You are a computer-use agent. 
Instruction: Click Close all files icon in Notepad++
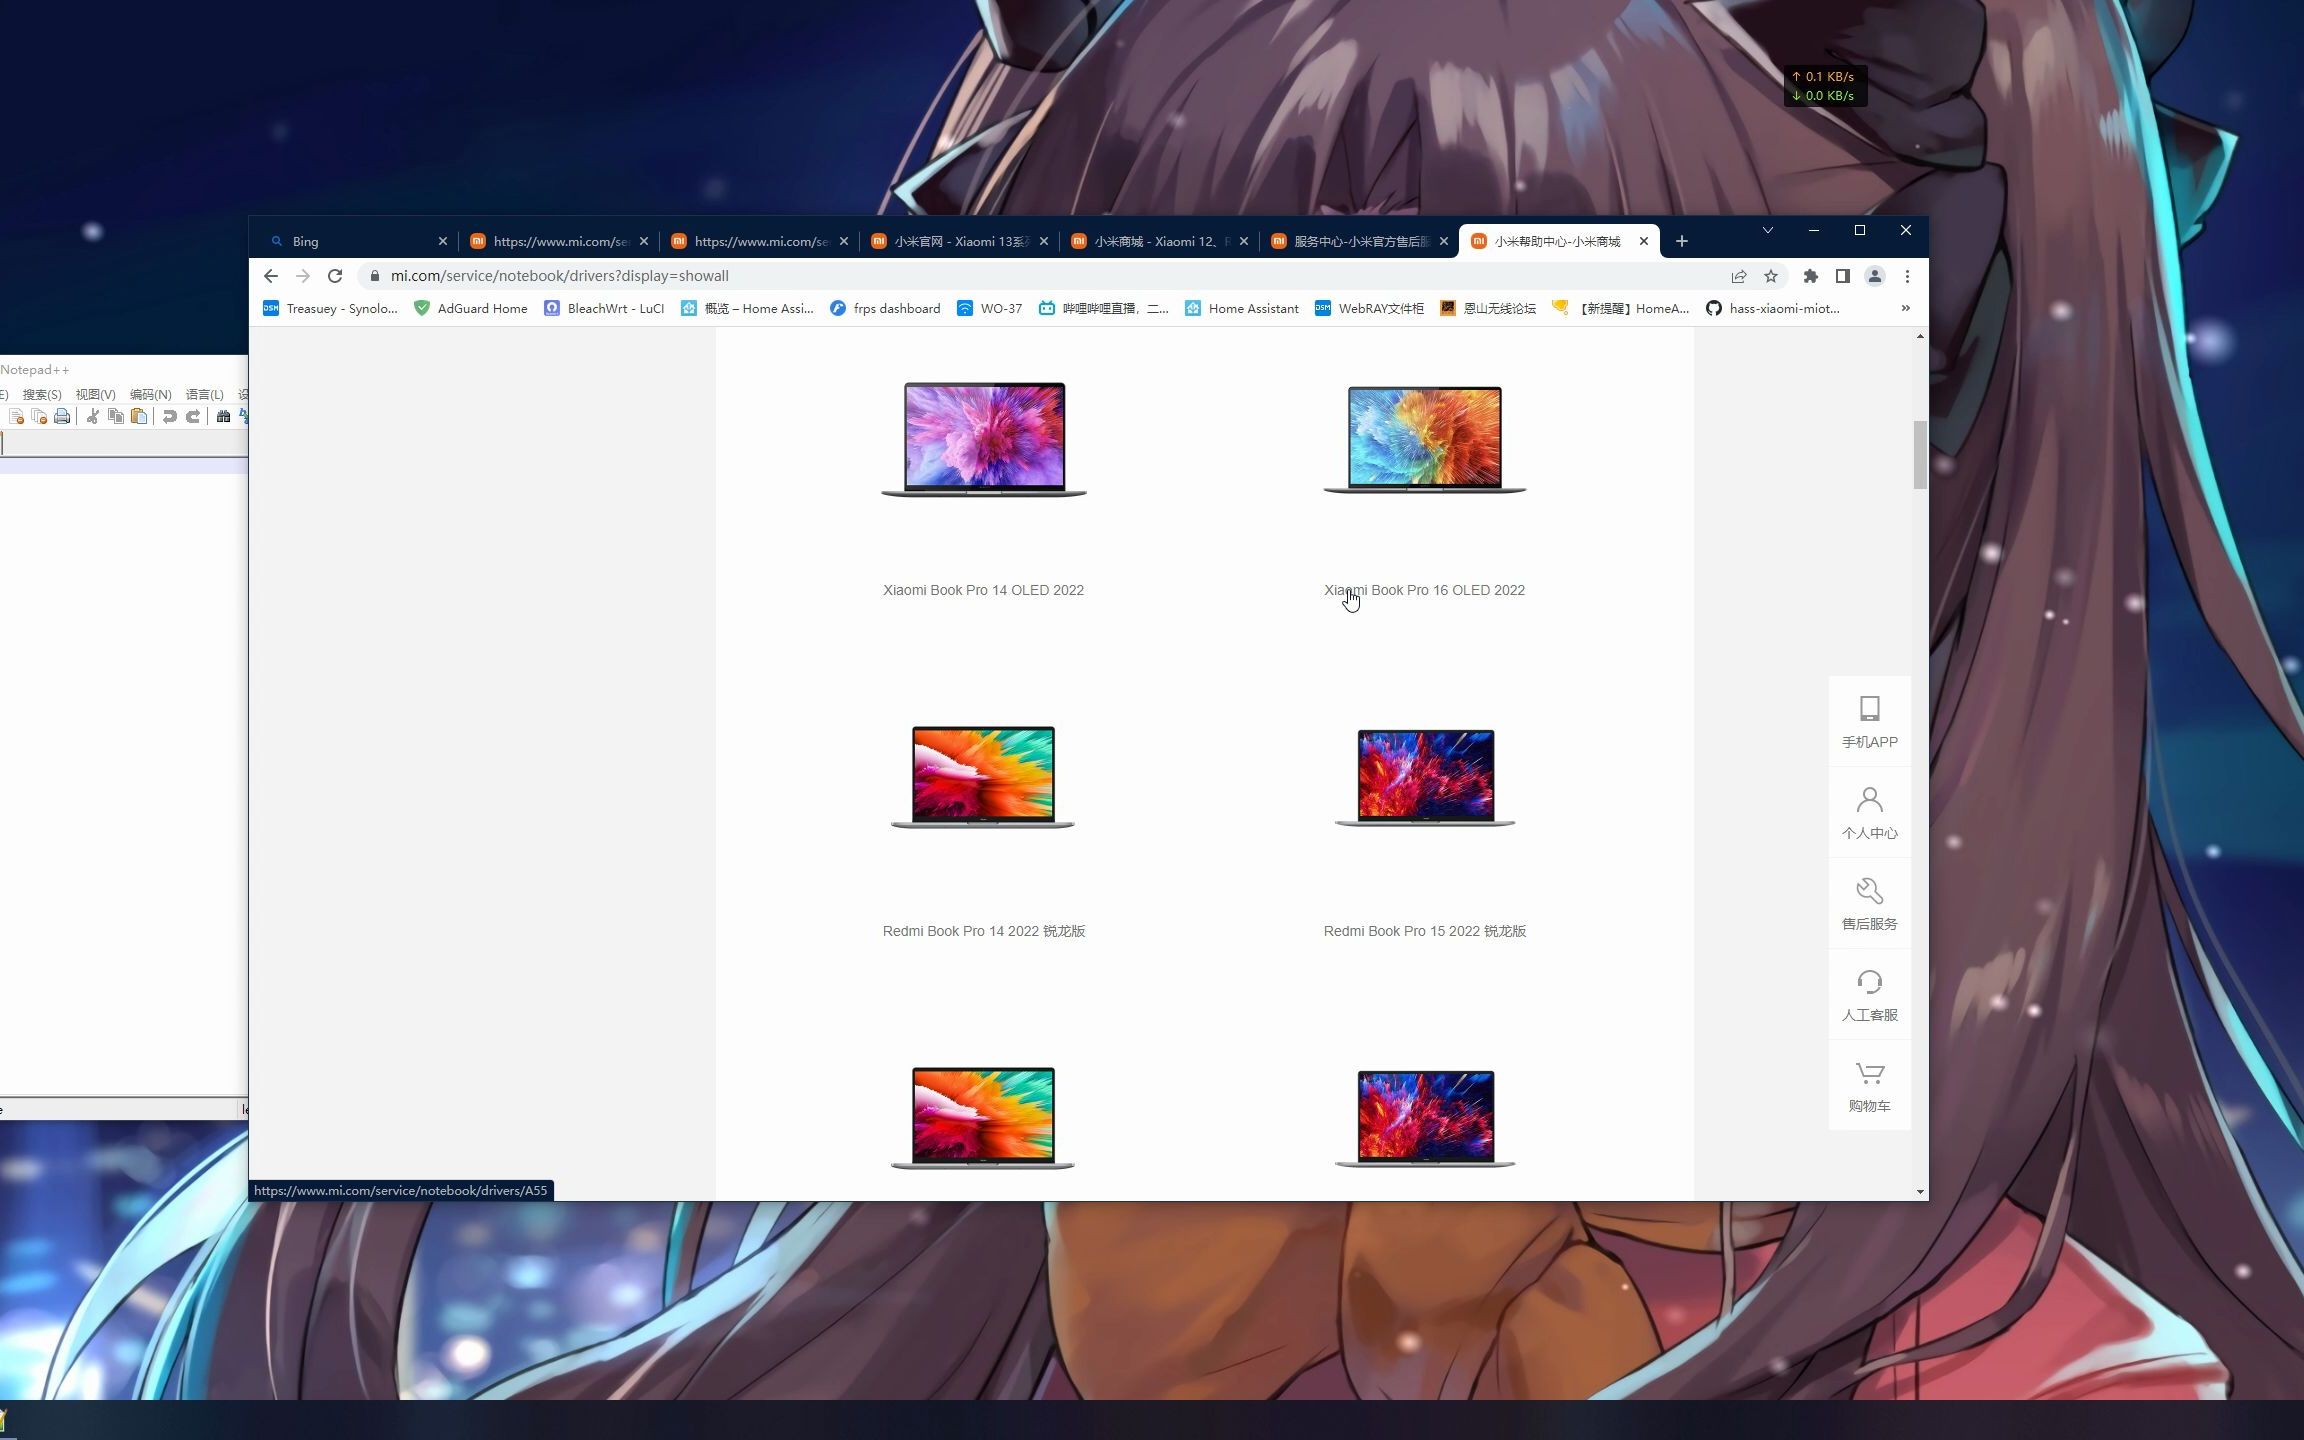pos(39,417)
